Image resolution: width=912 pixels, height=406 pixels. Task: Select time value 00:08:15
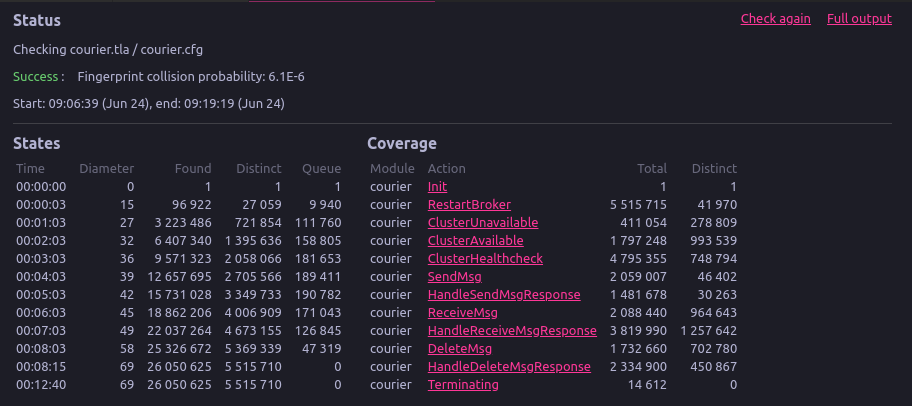pyautogui.click(x=41, y=367)
